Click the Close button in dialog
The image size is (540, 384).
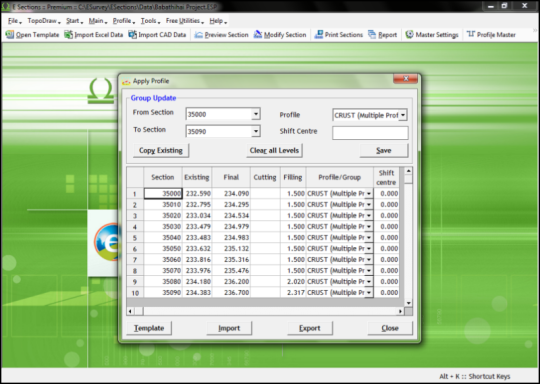pos(390,328)
